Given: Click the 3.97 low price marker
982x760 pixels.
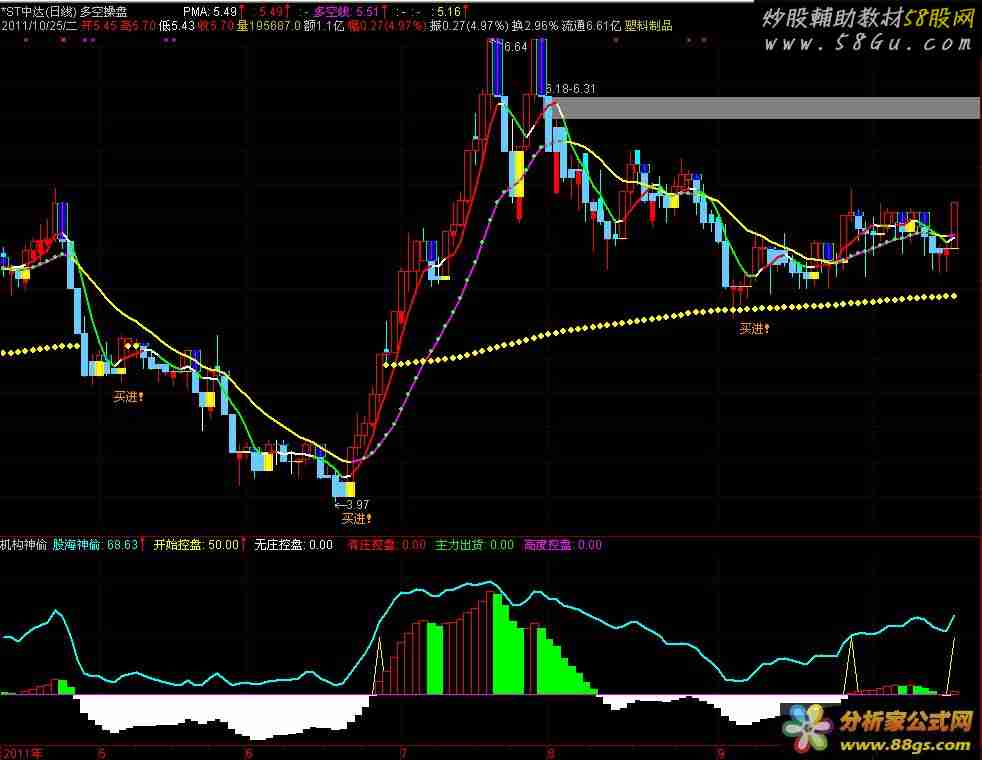Looking at the screenshot, I should pyautogui.click(x=351, y=504).
